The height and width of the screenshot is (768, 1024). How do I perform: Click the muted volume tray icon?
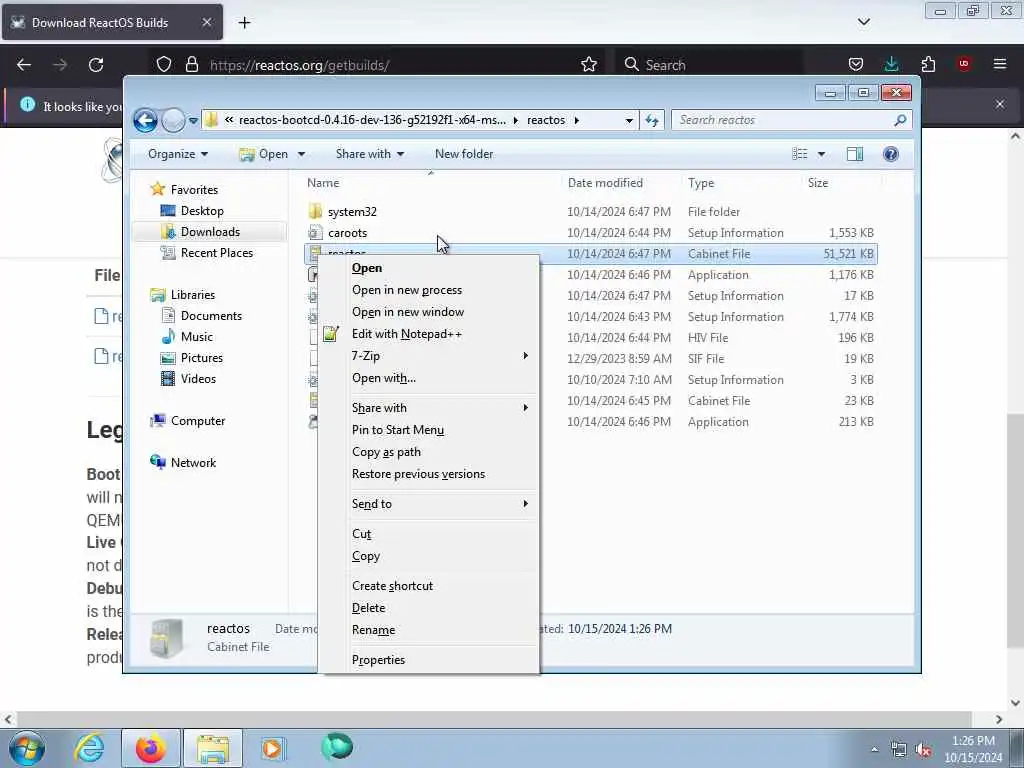[923, 750]
